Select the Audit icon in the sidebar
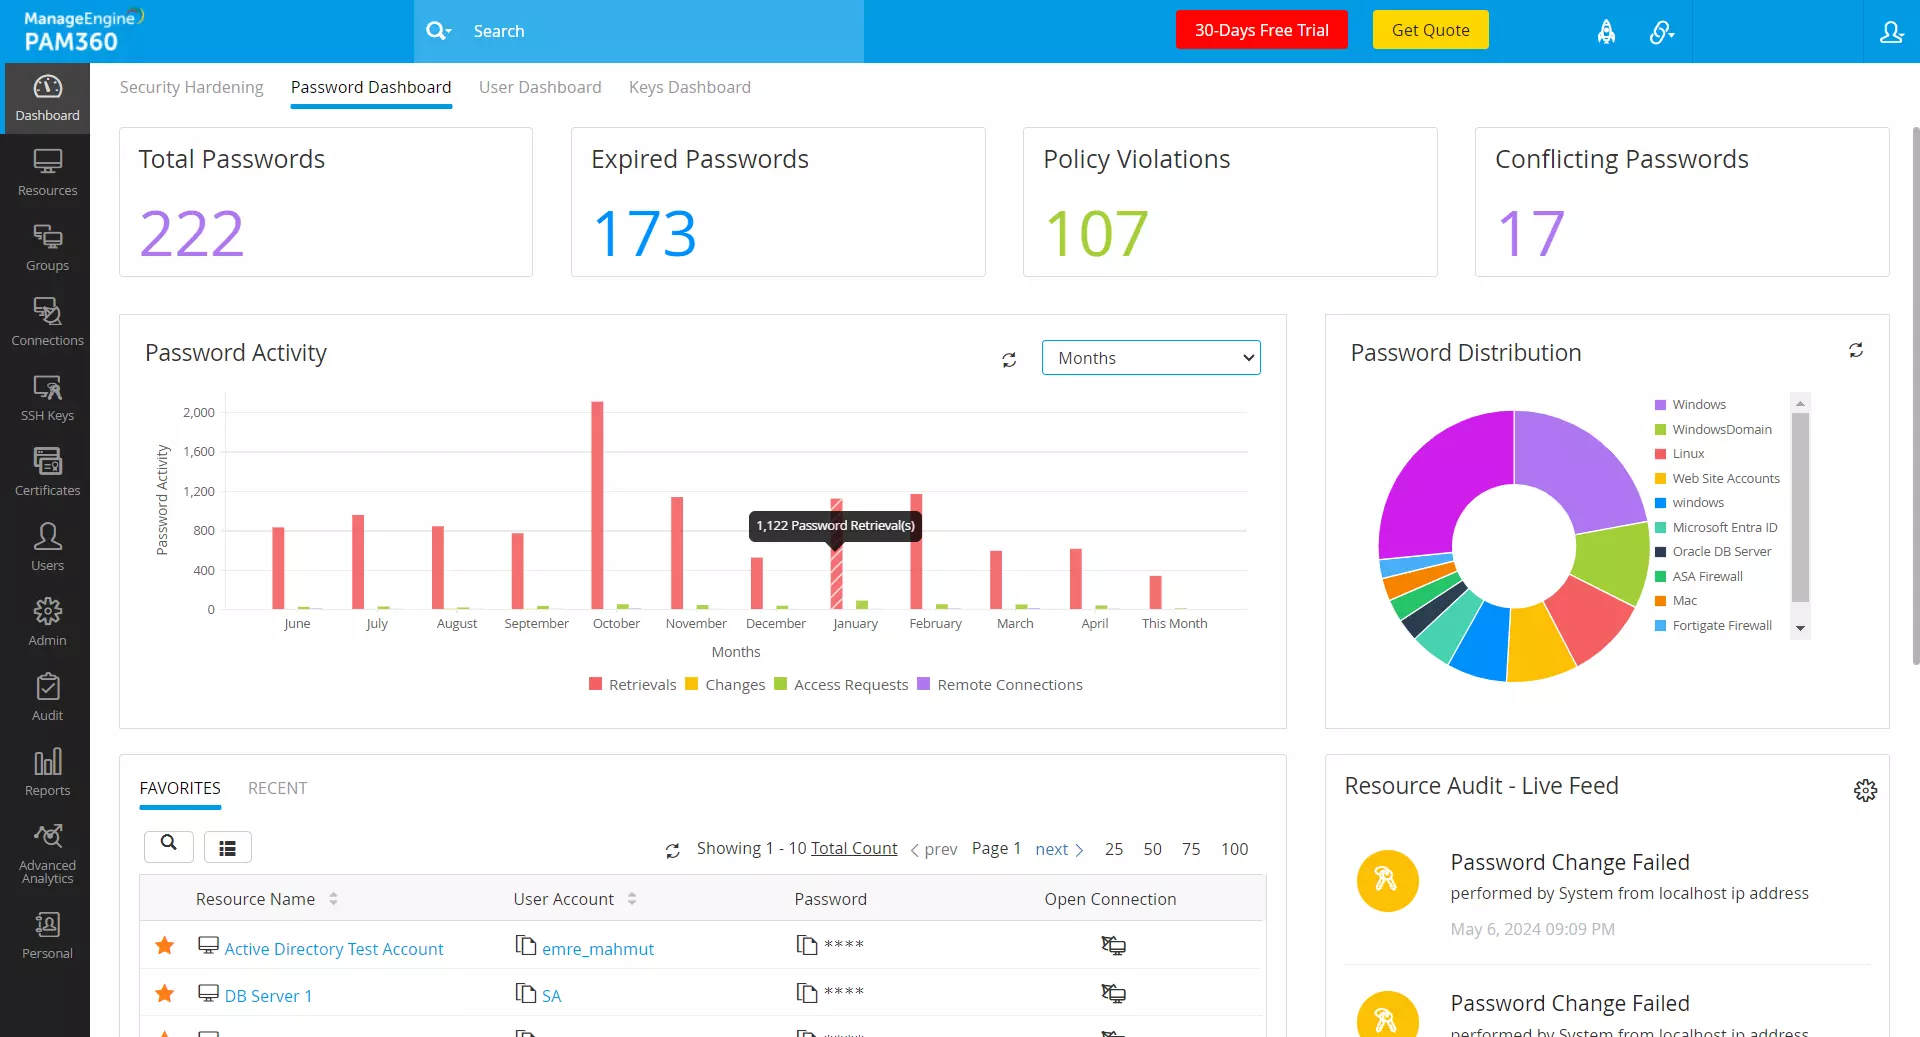 coord(46,695)
